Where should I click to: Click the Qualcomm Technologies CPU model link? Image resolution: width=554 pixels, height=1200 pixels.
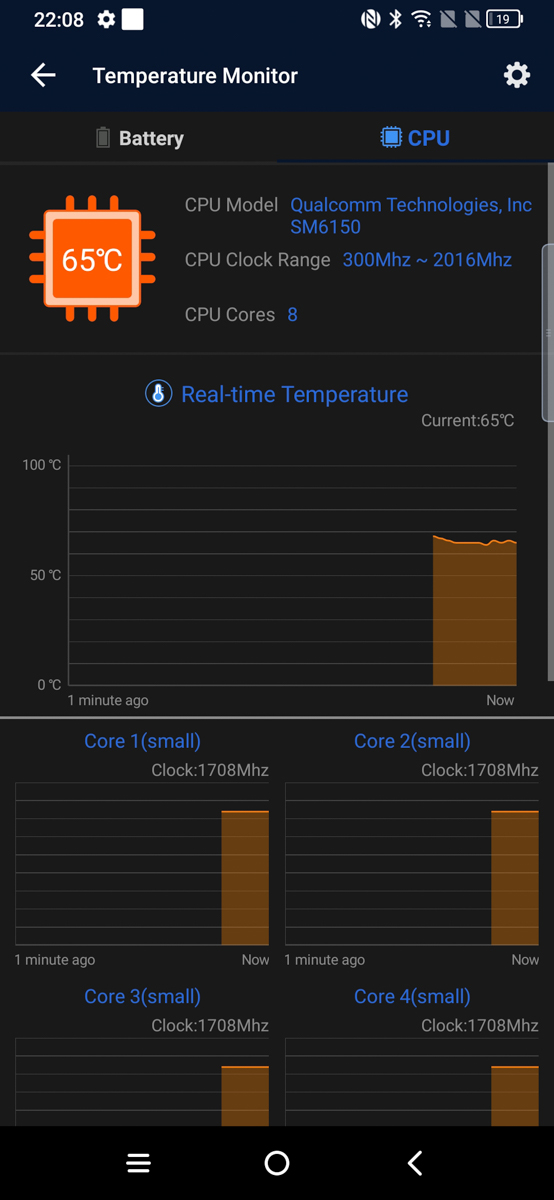pyautogui.click(x=411, y=215)
